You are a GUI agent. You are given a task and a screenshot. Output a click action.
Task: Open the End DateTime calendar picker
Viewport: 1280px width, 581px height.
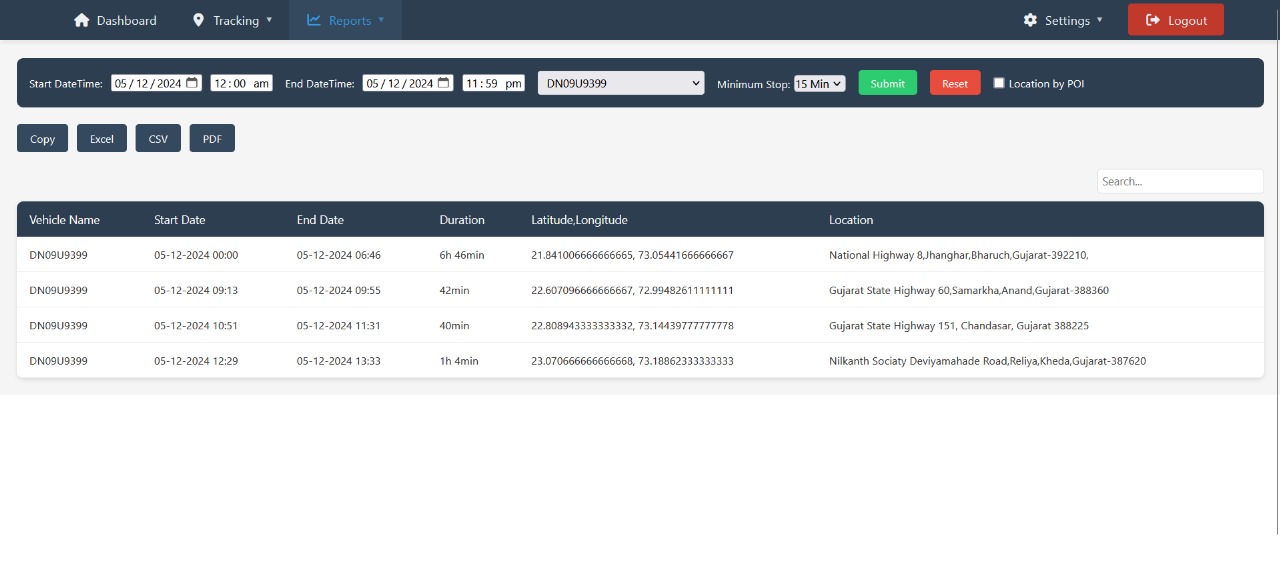(443, 83)
